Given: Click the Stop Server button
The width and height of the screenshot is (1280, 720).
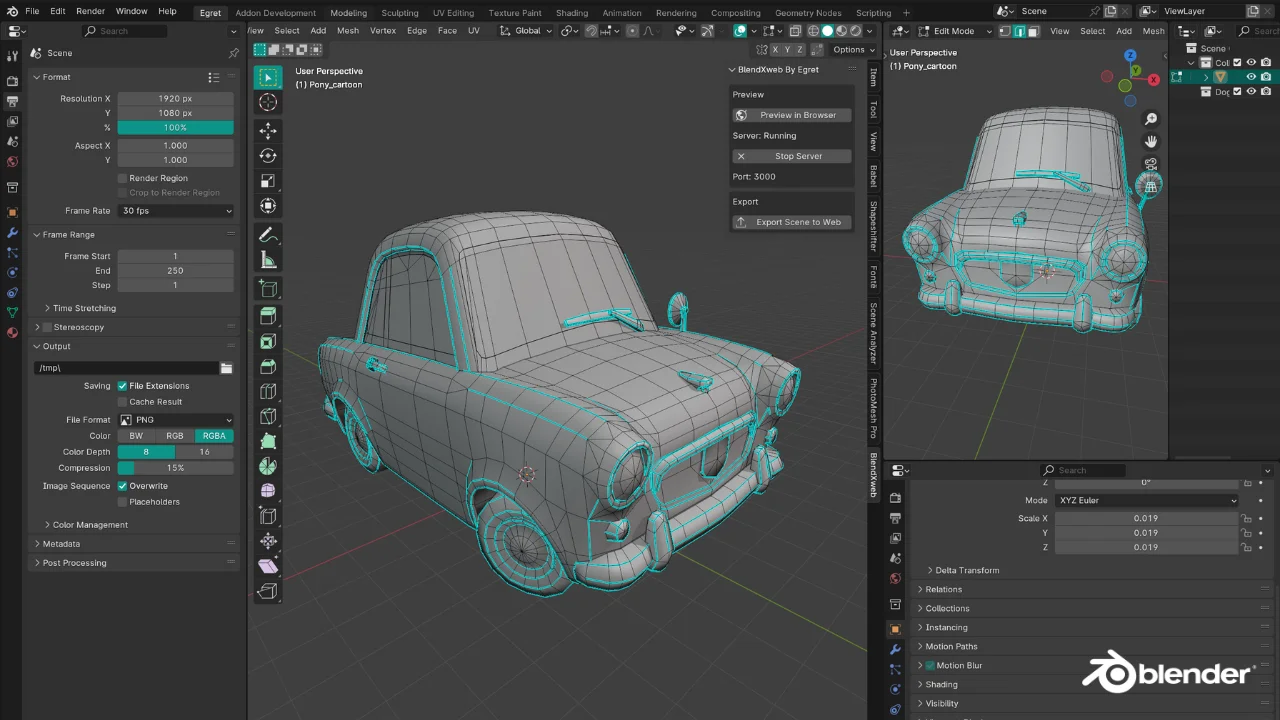Looking at the screenshot, I should click(x=792, y=156).
